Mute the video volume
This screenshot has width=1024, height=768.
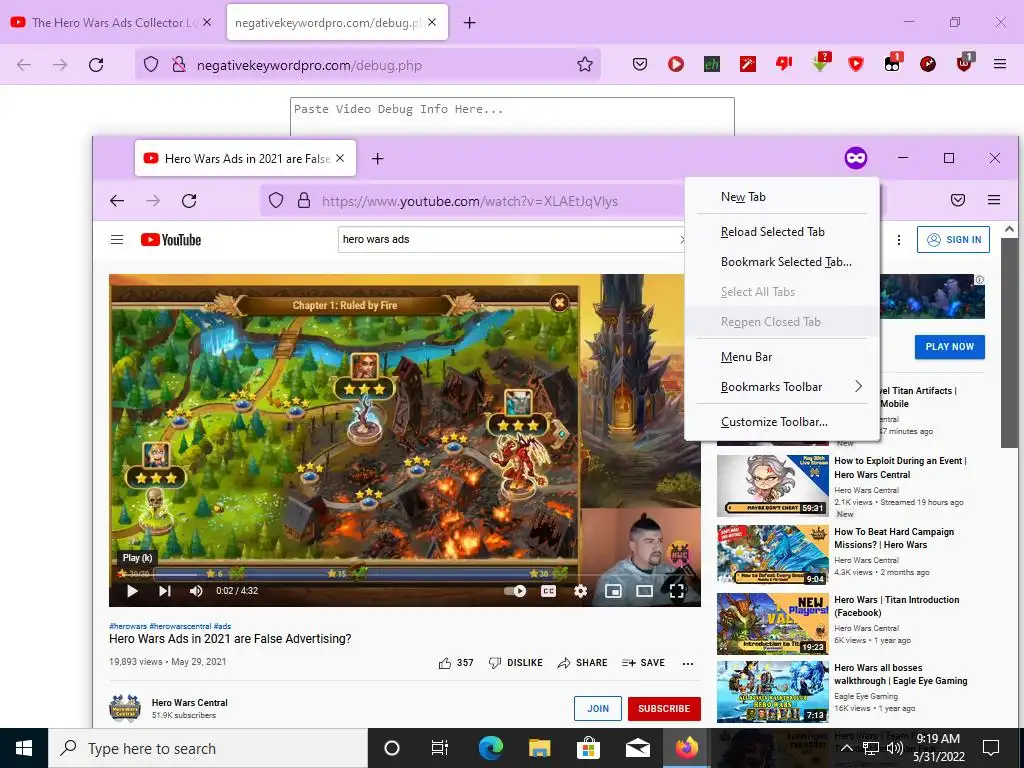[196, 591]
